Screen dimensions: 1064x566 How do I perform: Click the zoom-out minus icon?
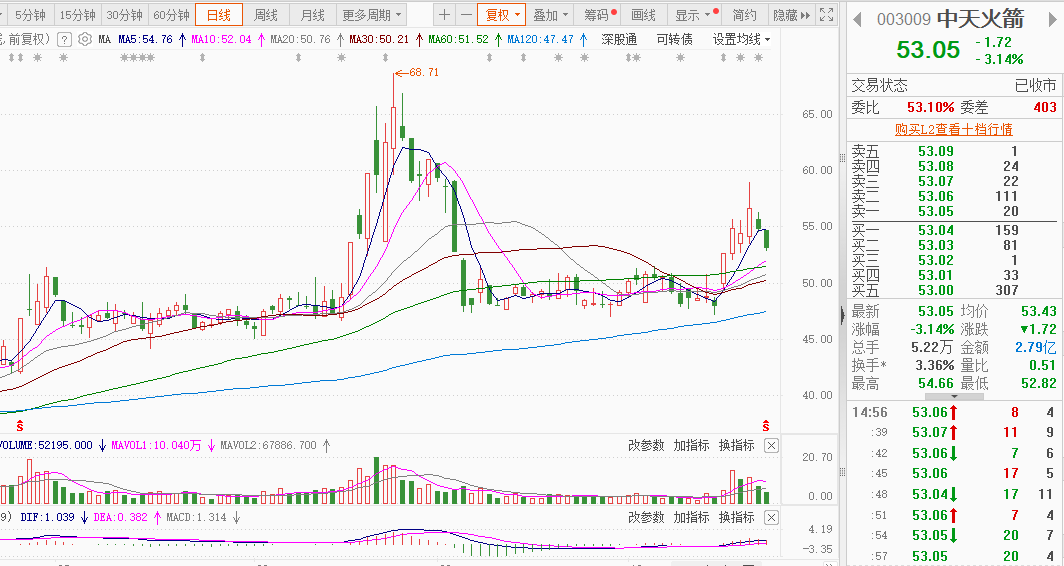pyautogui.click(x=466, y=15)
